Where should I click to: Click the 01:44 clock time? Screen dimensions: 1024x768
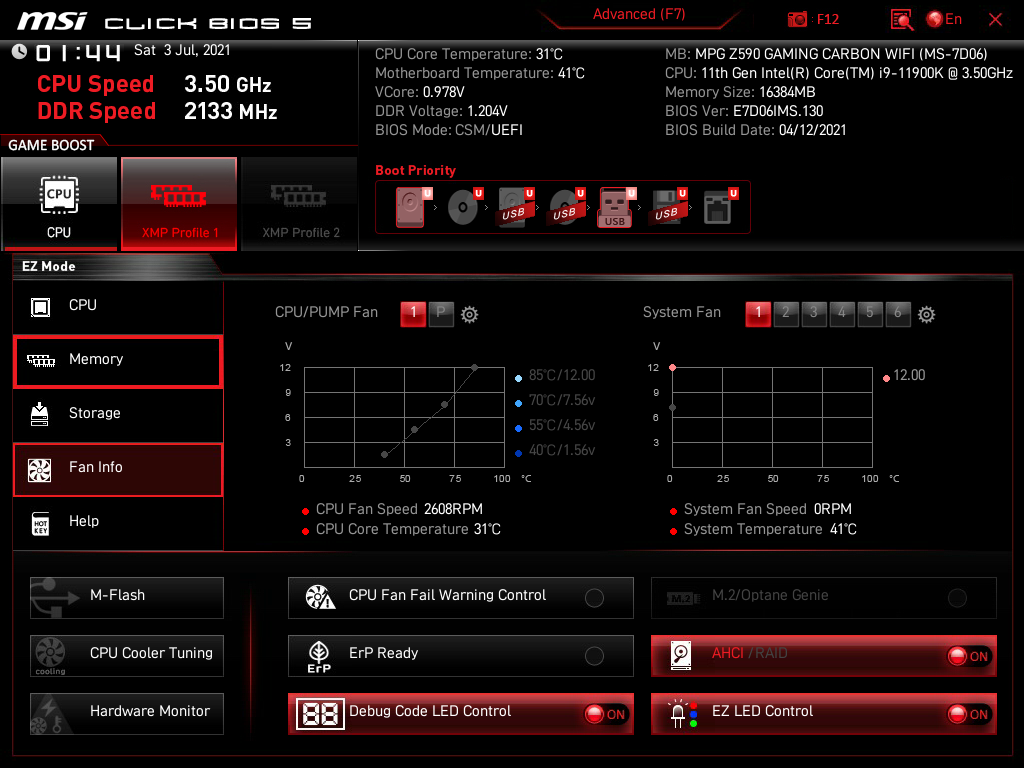[78, 52]
